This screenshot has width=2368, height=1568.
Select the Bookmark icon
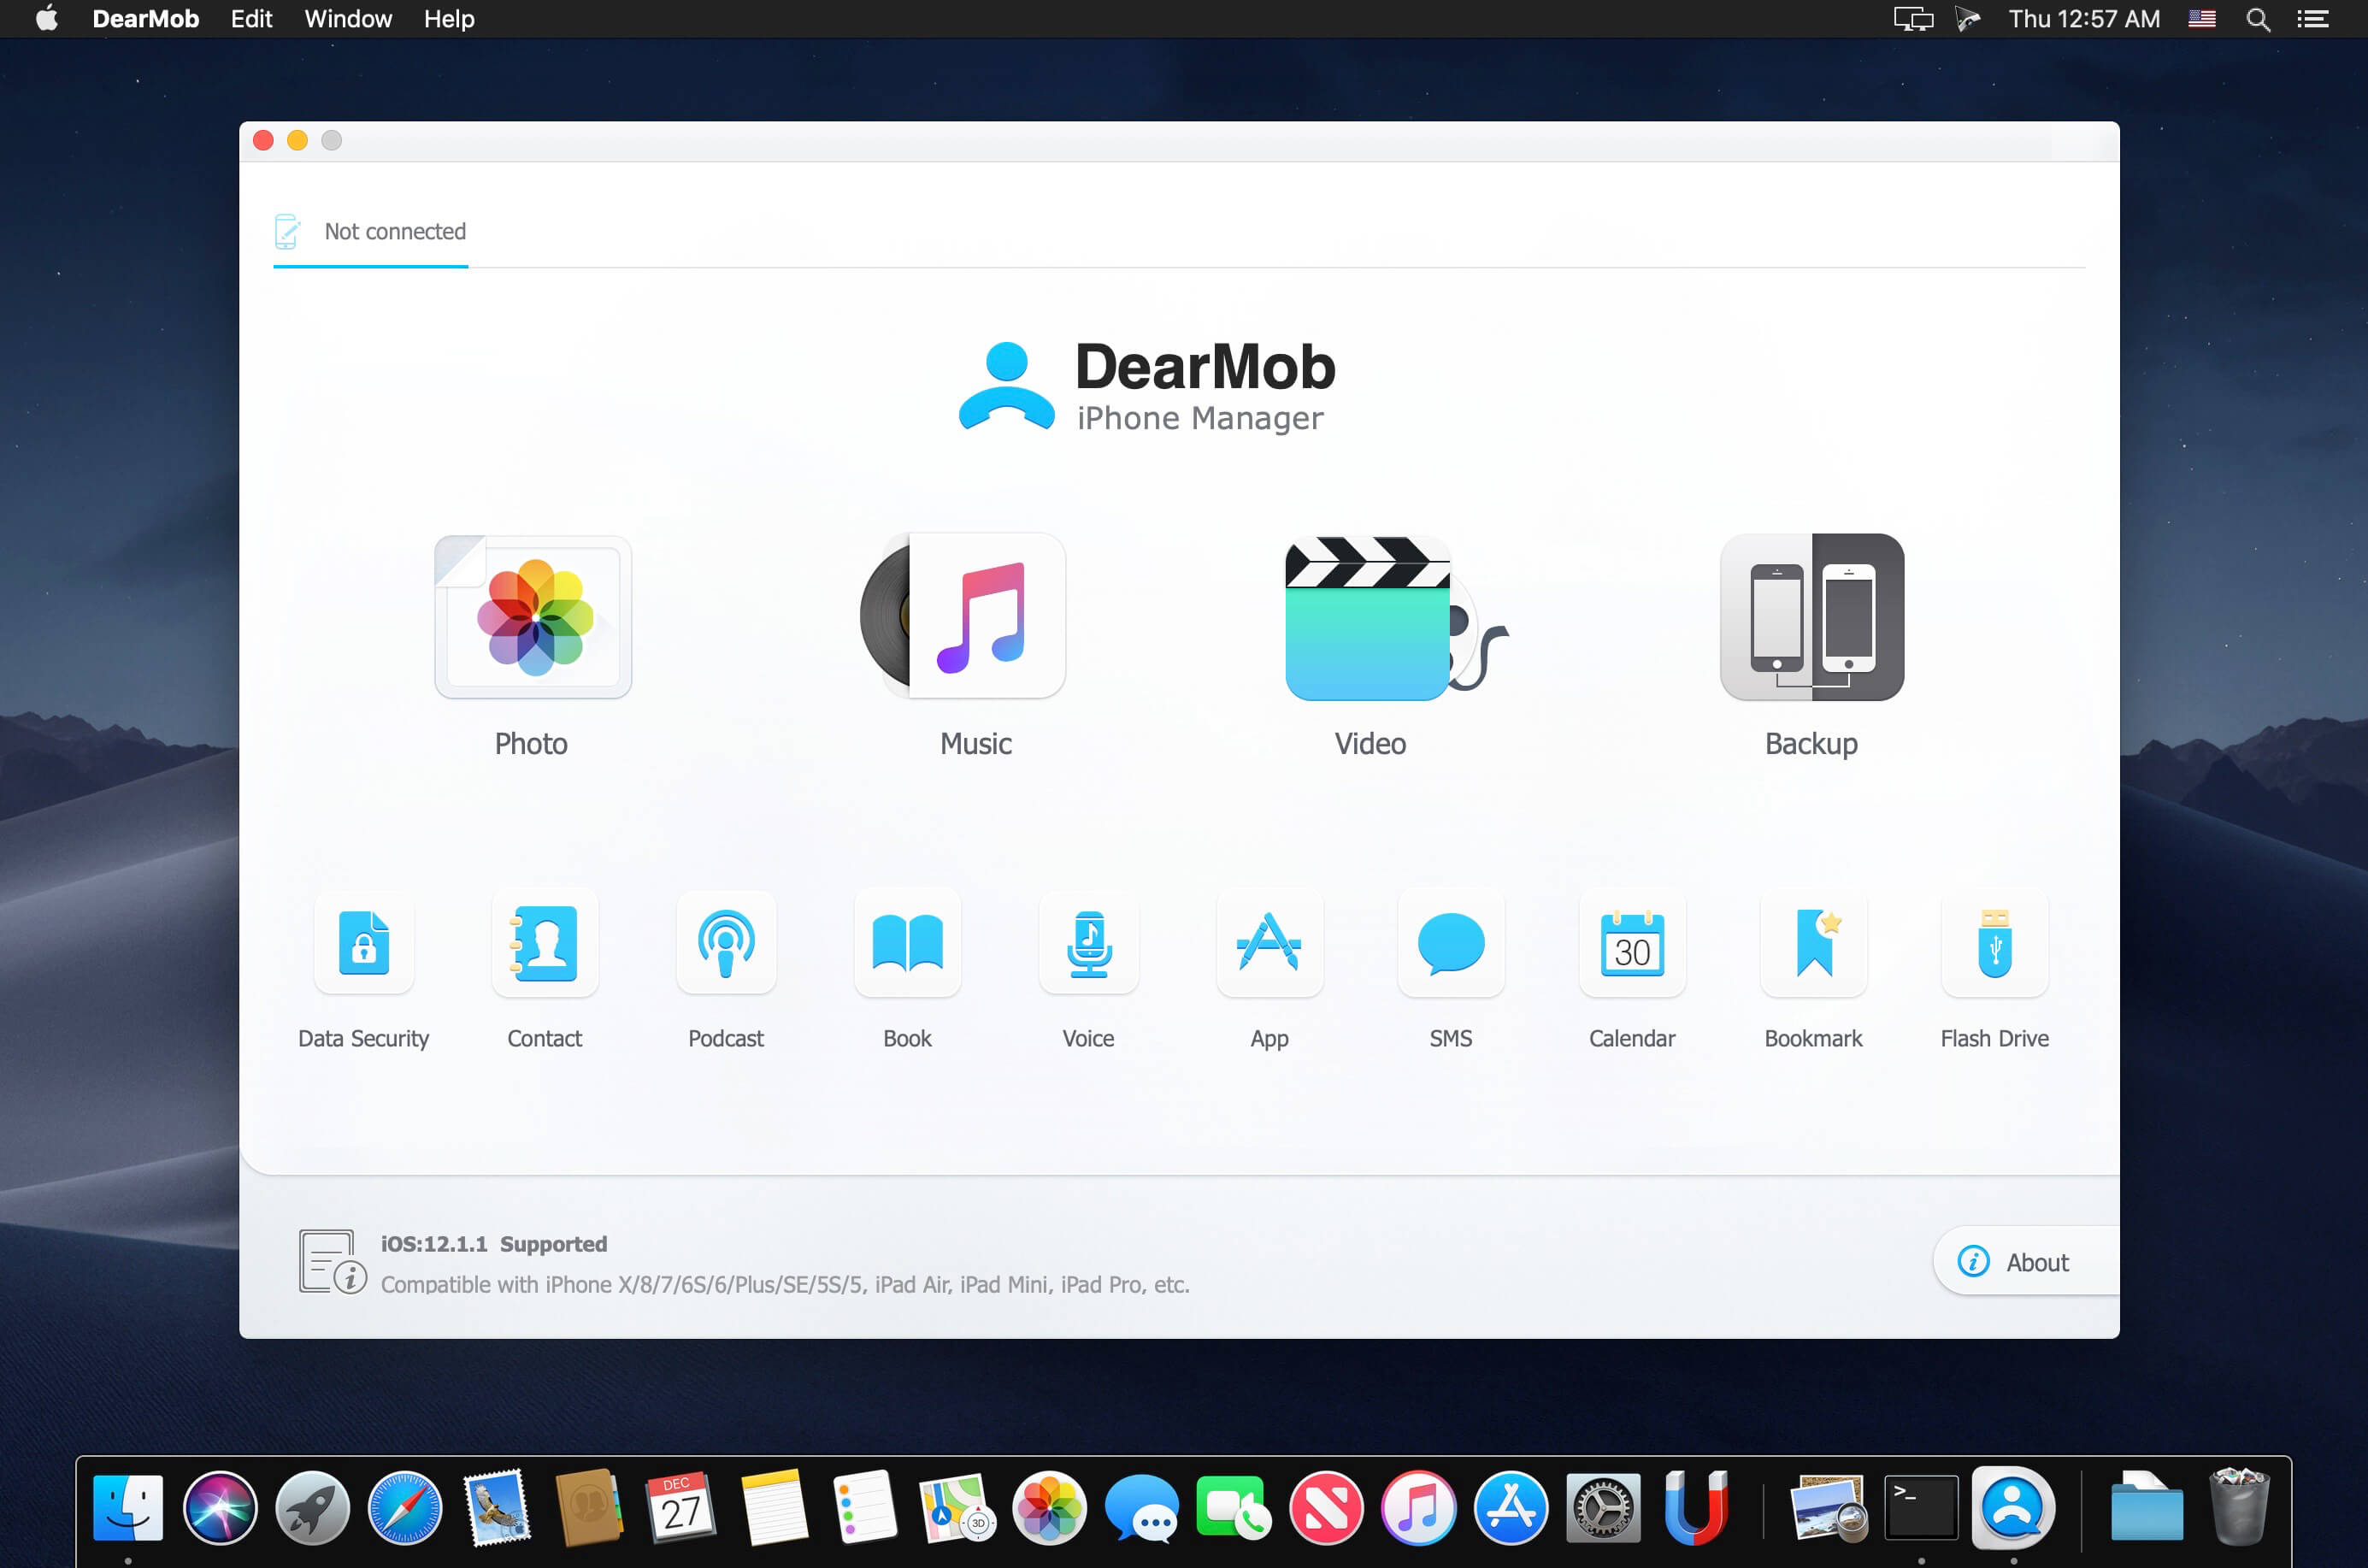tap(1813, 943)
